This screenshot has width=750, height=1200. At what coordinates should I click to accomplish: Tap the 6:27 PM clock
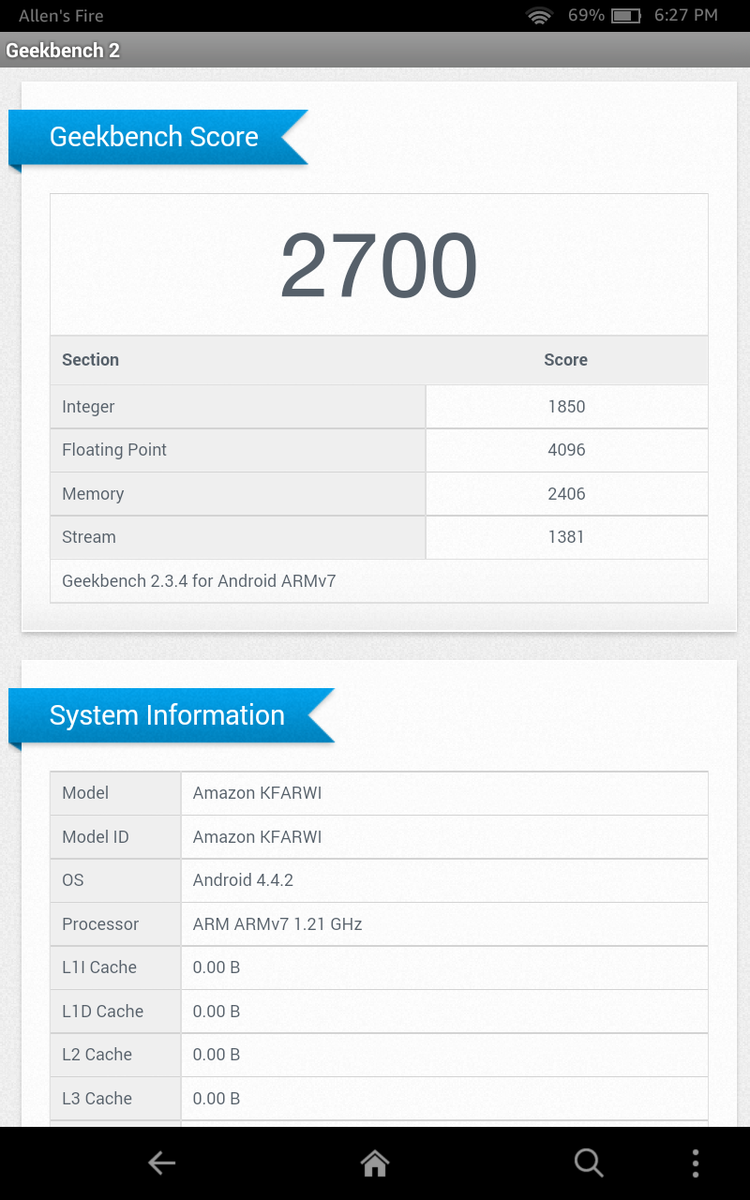(686, 15)
